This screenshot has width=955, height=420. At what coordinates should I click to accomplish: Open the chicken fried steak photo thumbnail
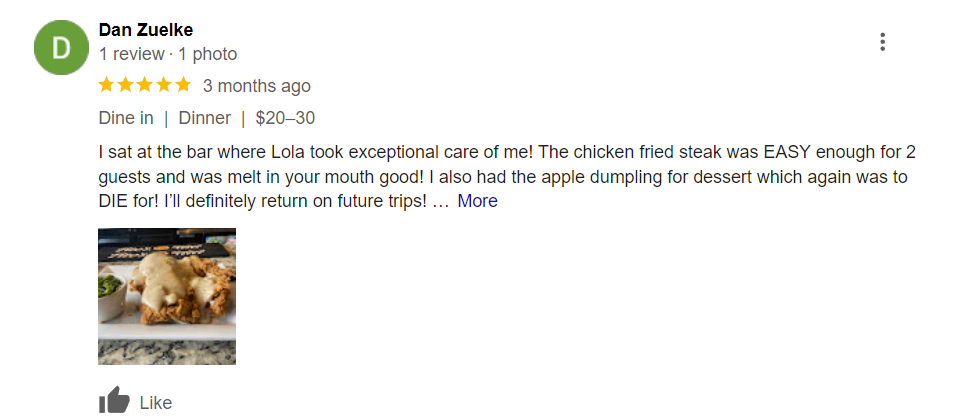[167, 296]
